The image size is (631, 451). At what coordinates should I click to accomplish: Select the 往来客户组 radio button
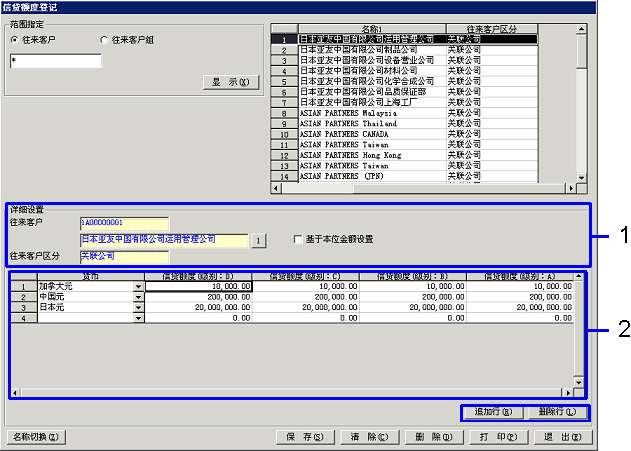104,39
